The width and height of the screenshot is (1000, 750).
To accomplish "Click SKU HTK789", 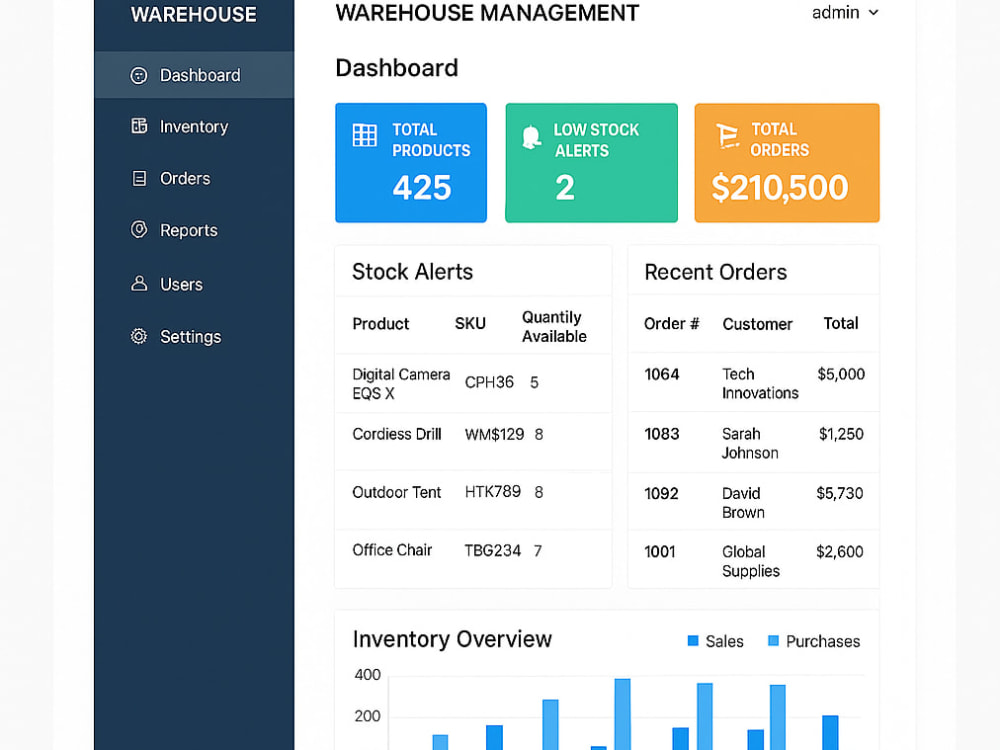I will point(492,492).
